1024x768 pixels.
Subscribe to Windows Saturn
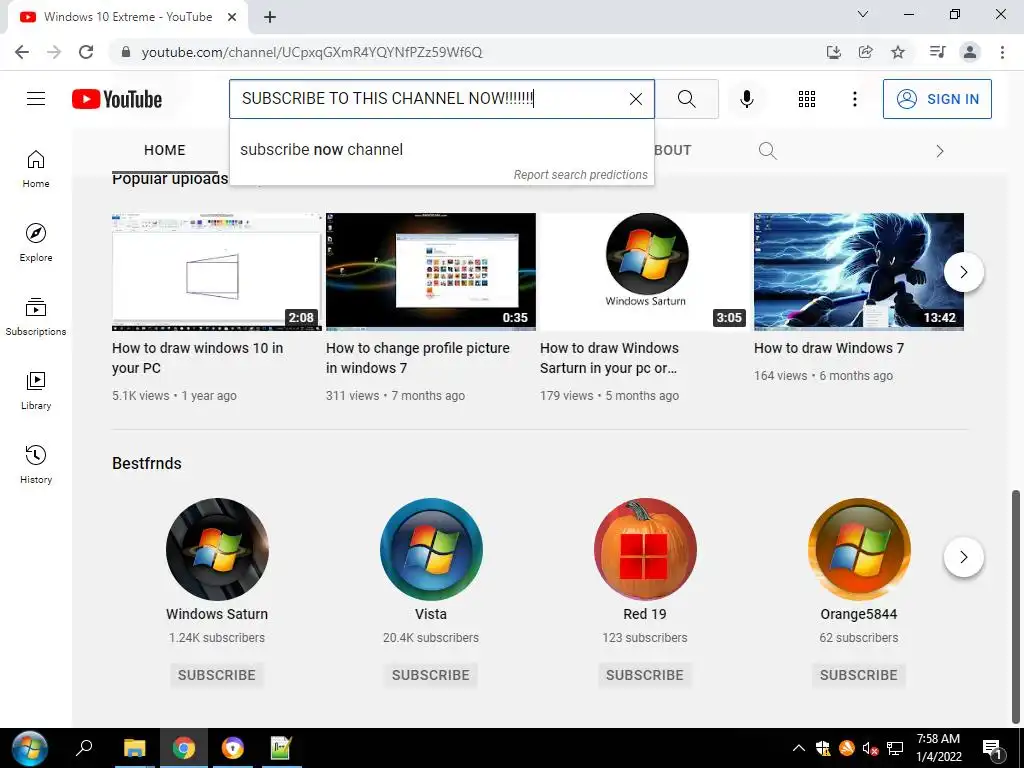(x=217, y=675)
